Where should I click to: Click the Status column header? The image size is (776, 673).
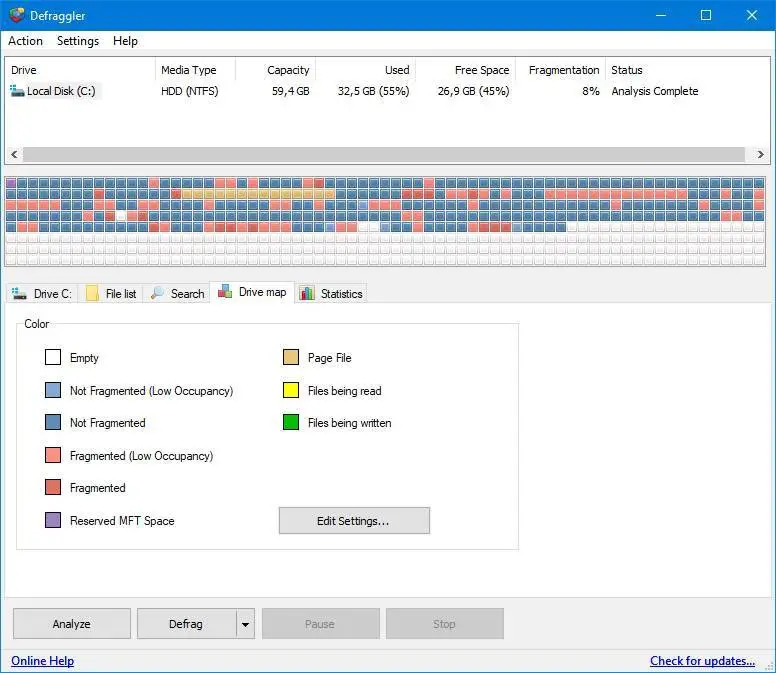tap(627, 70)
